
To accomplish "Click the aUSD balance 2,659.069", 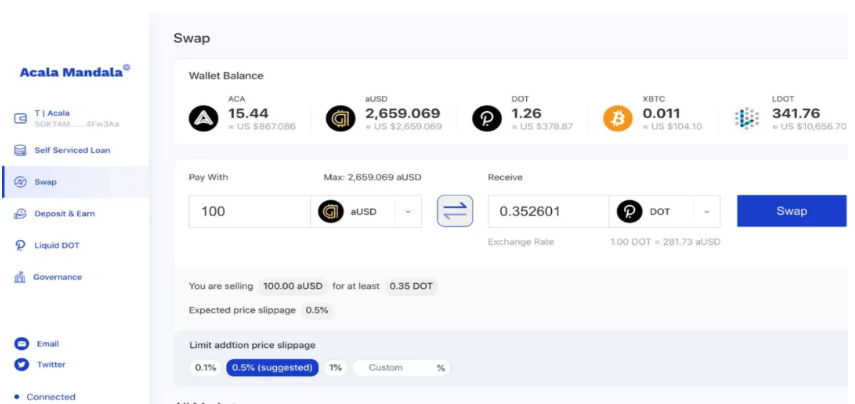I will click(402, 114).
